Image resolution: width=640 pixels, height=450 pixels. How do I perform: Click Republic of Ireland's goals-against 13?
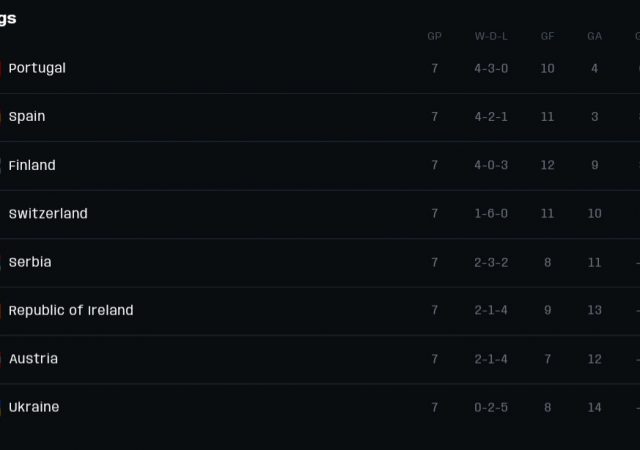pos(595,311)
